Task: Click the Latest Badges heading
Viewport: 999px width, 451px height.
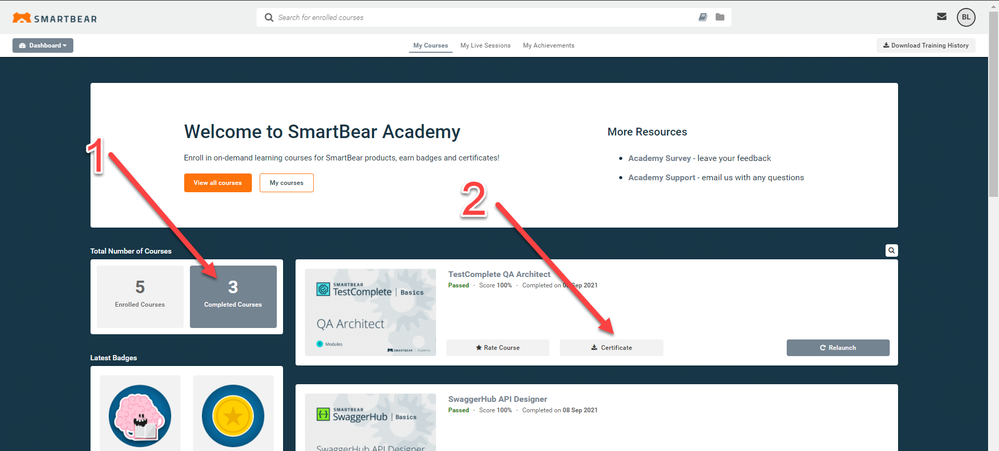Action: point(113,358)
